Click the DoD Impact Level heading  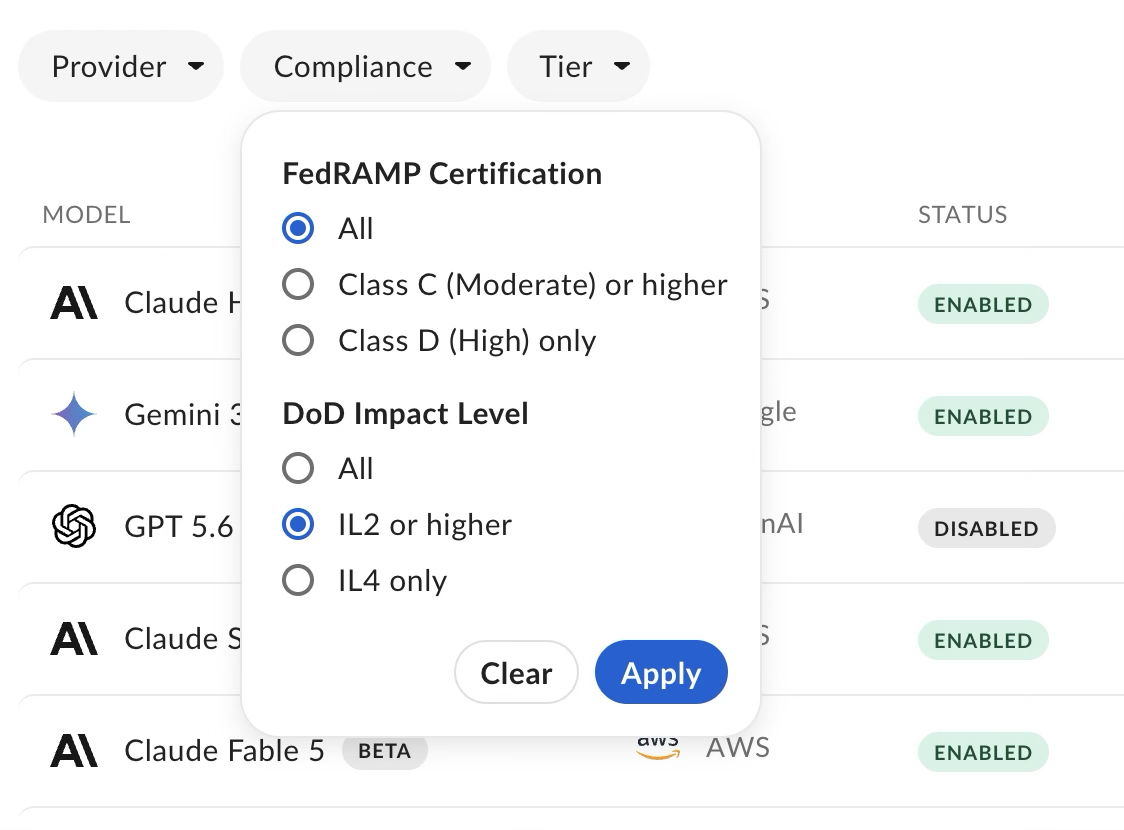pos(406,414)
